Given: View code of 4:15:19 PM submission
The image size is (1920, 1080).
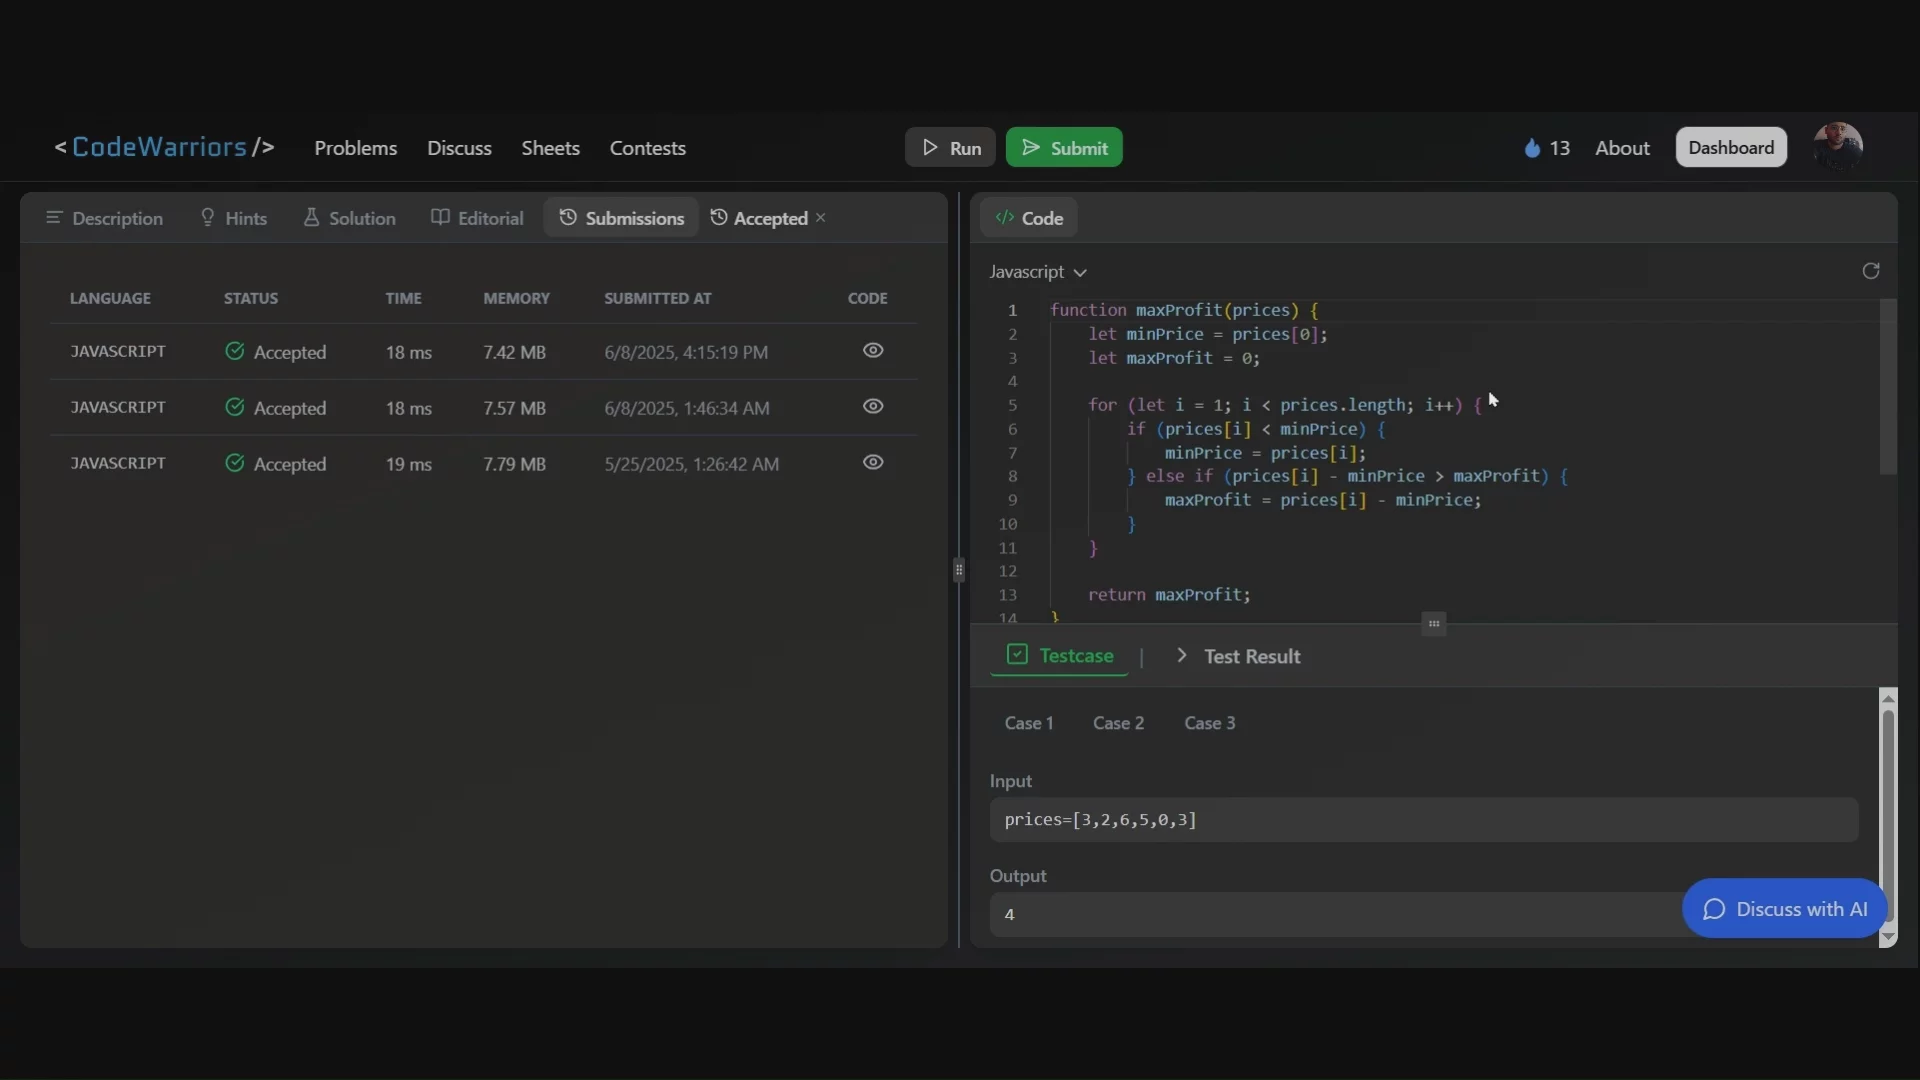Looking at the screenshot, I should 873,350.
